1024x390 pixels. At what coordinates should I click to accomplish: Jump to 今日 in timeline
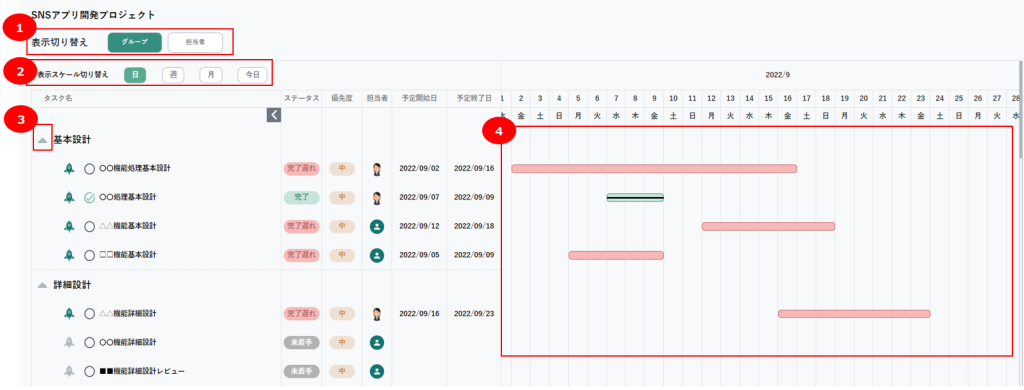coord(252,75)
